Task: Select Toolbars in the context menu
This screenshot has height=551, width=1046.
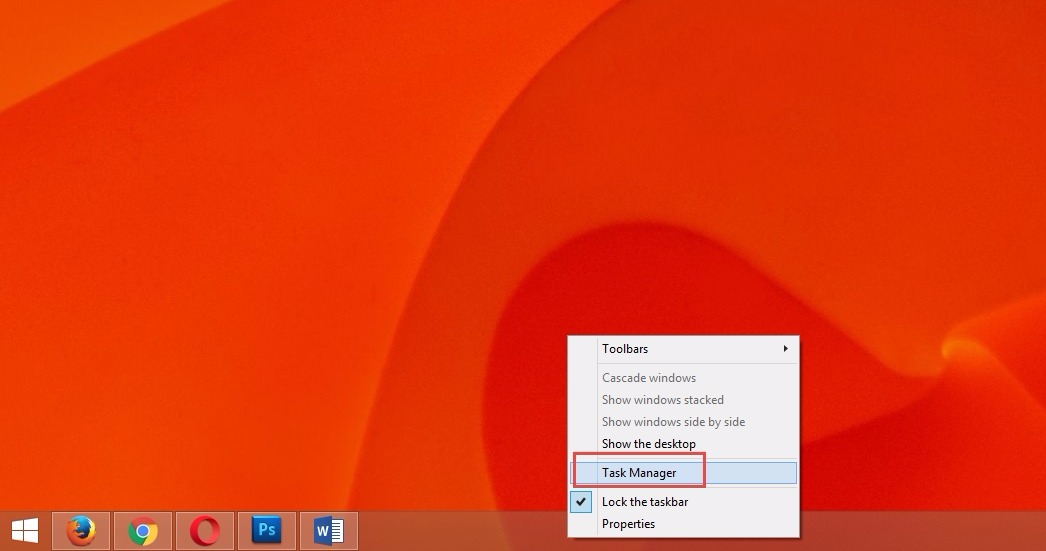Action: point(625,349)
